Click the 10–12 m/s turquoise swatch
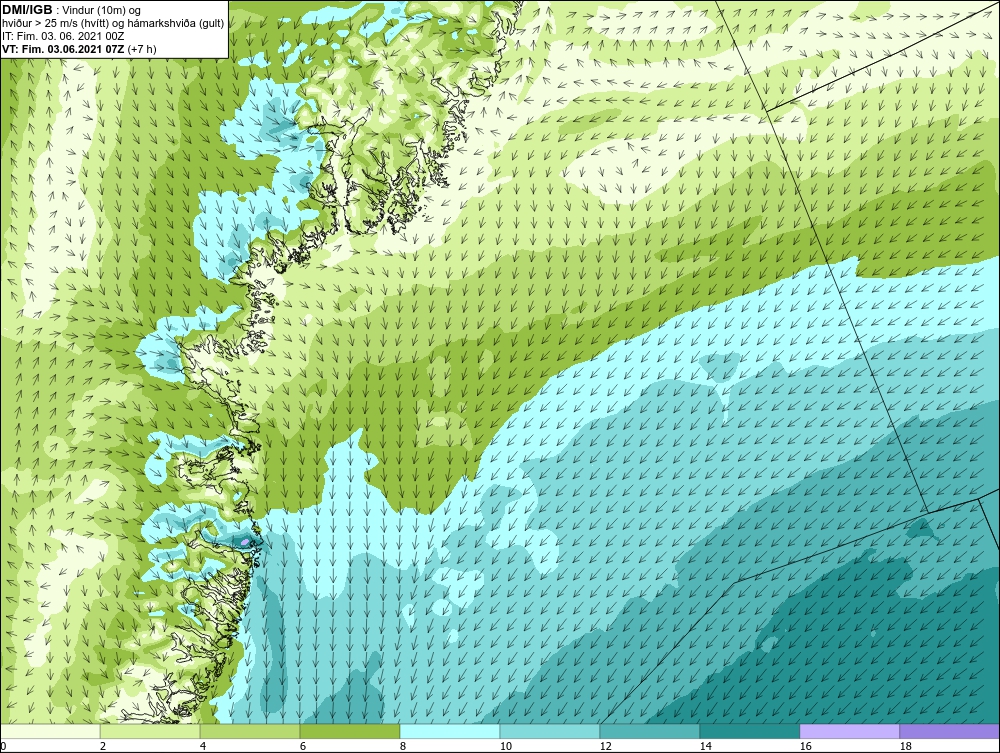Image resolution: width=1000 pixels, height=753 pixels. [x=550, y=731]
